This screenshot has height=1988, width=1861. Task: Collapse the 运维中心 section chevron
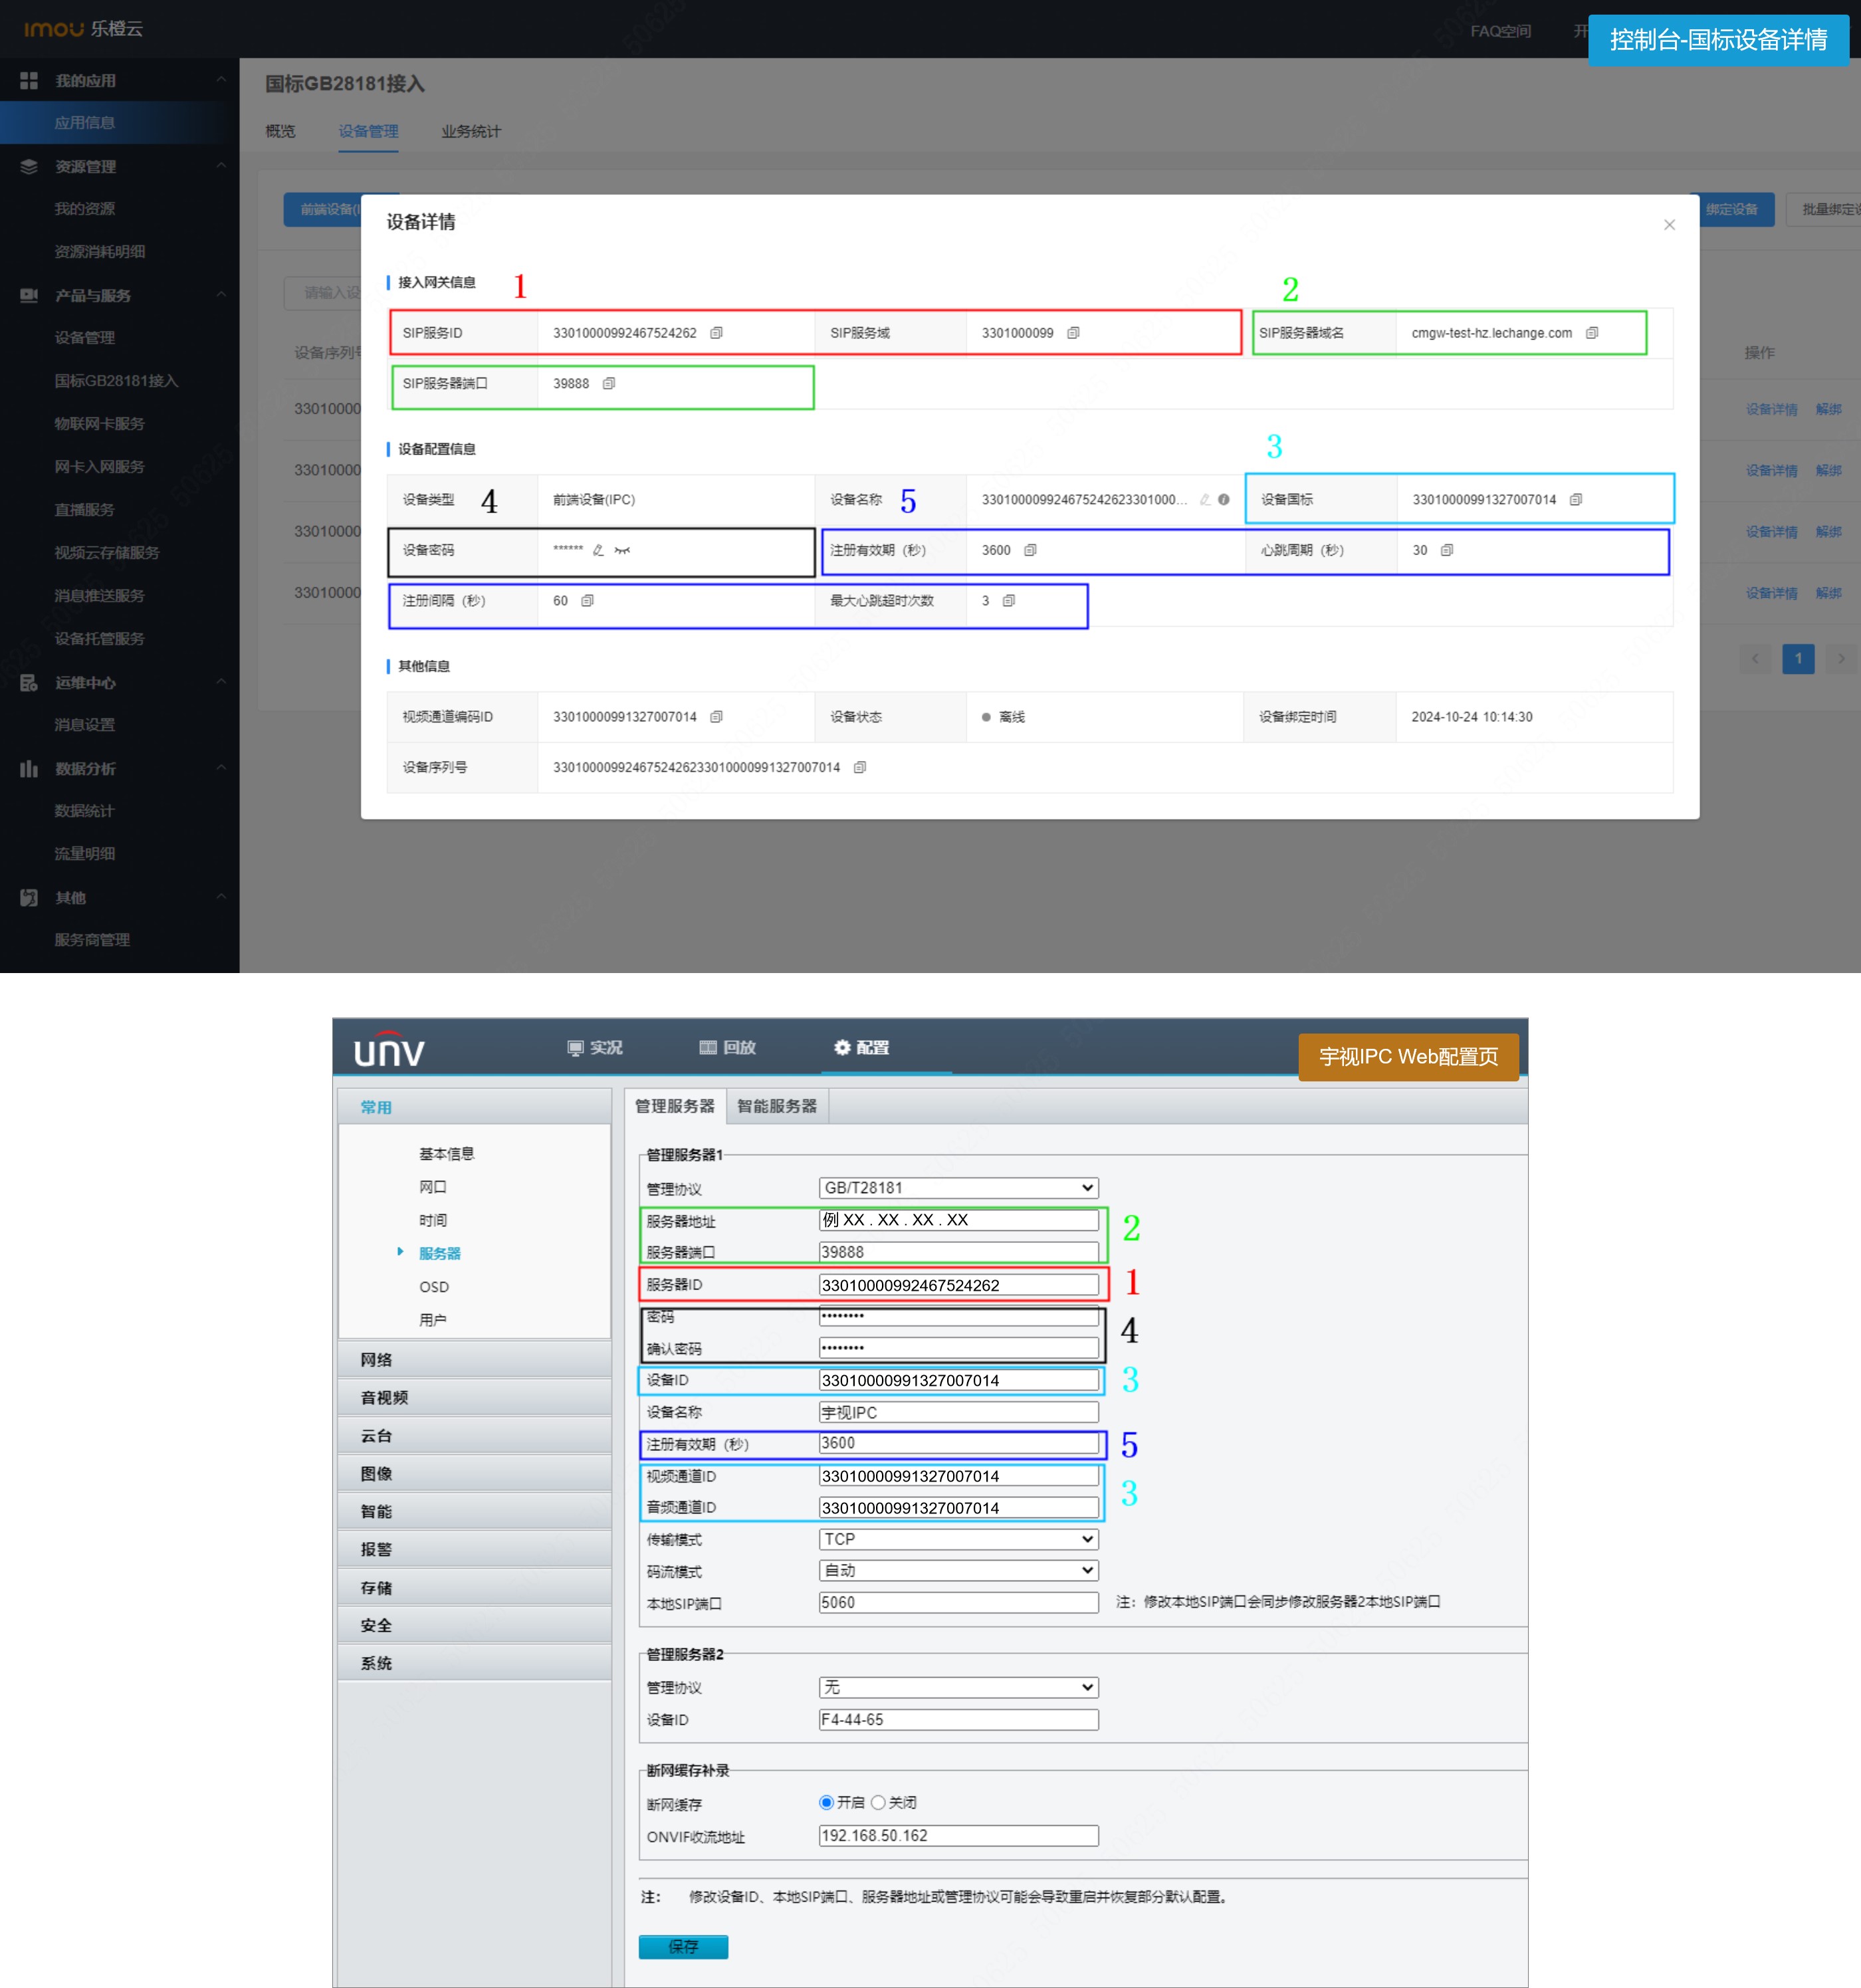coord(221,682)
